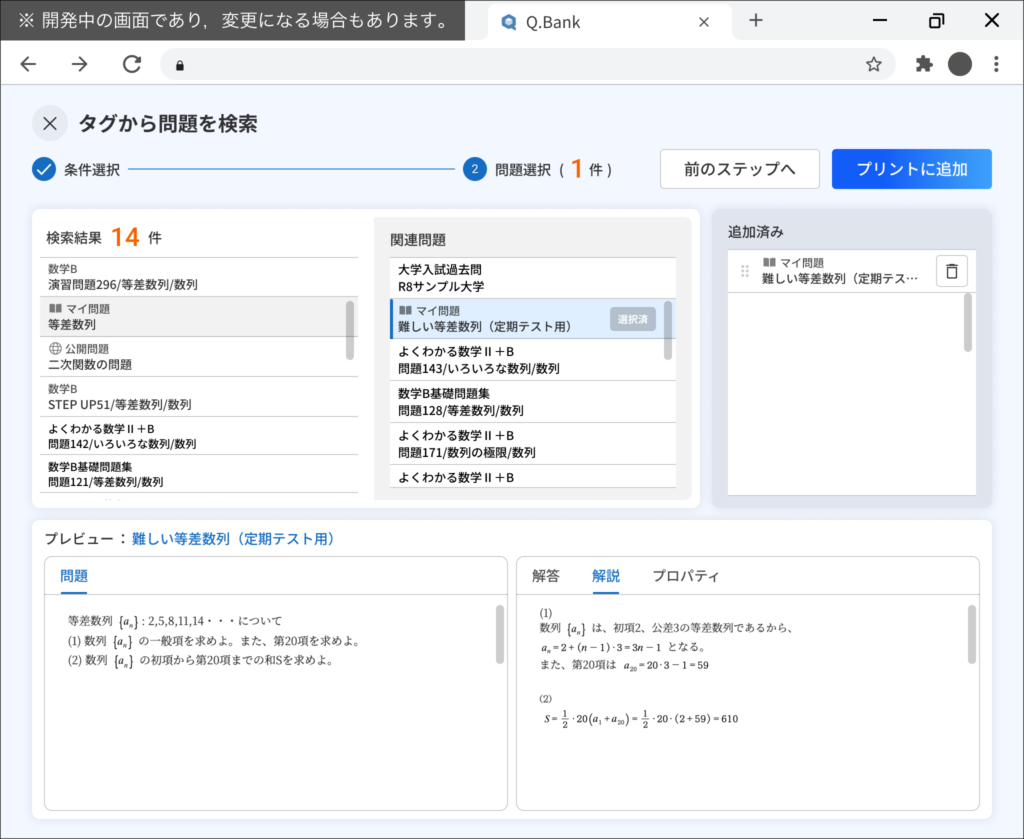Click the page reload icon
1024x839 pixels.
click(131, 63)
